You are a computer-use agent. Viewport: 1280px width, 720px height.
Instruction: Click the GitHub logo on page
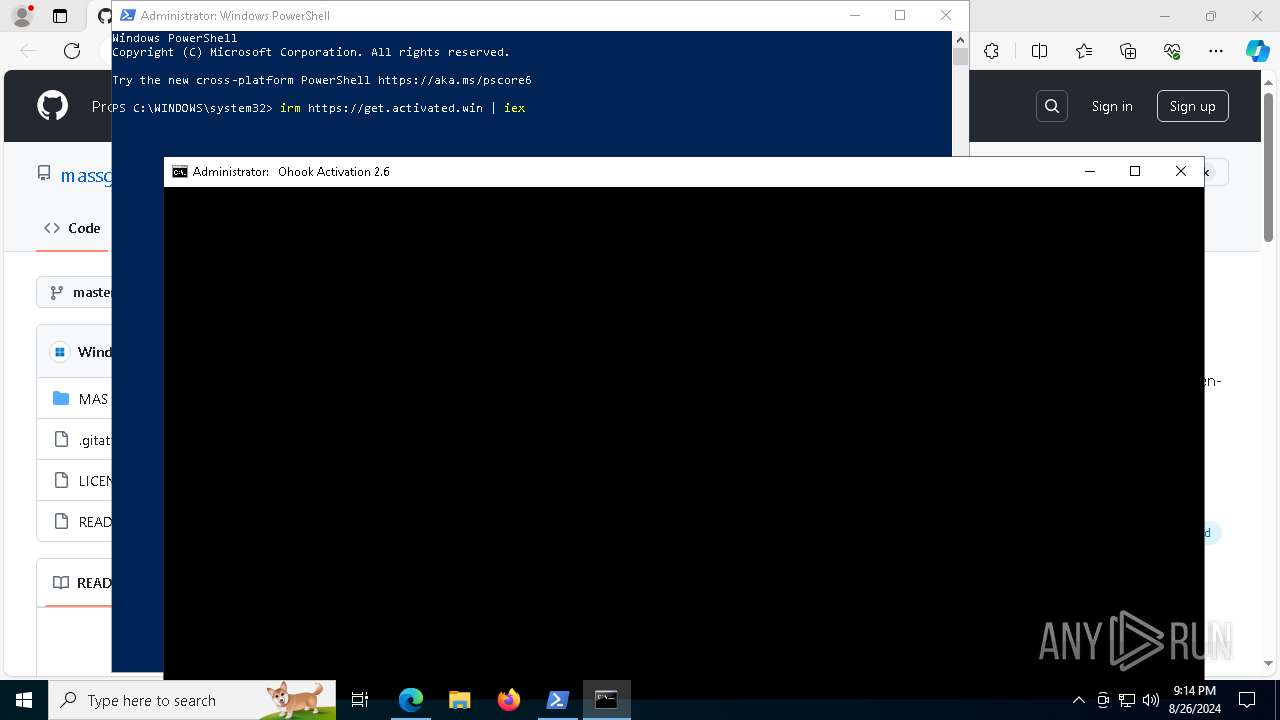pyautogui.click(x=52, y=106)
